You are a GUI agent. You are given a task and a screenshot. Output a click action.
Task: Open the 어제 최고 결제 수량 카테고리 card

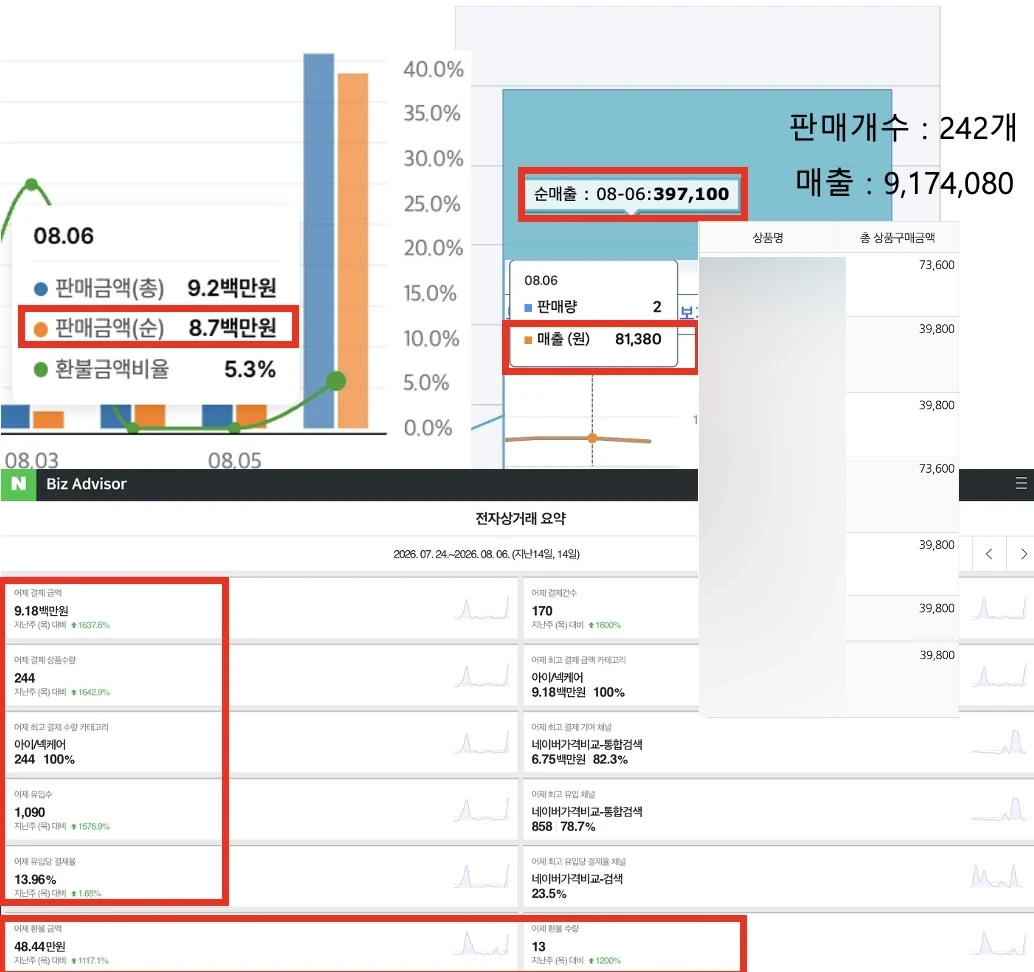coord(260,743)
